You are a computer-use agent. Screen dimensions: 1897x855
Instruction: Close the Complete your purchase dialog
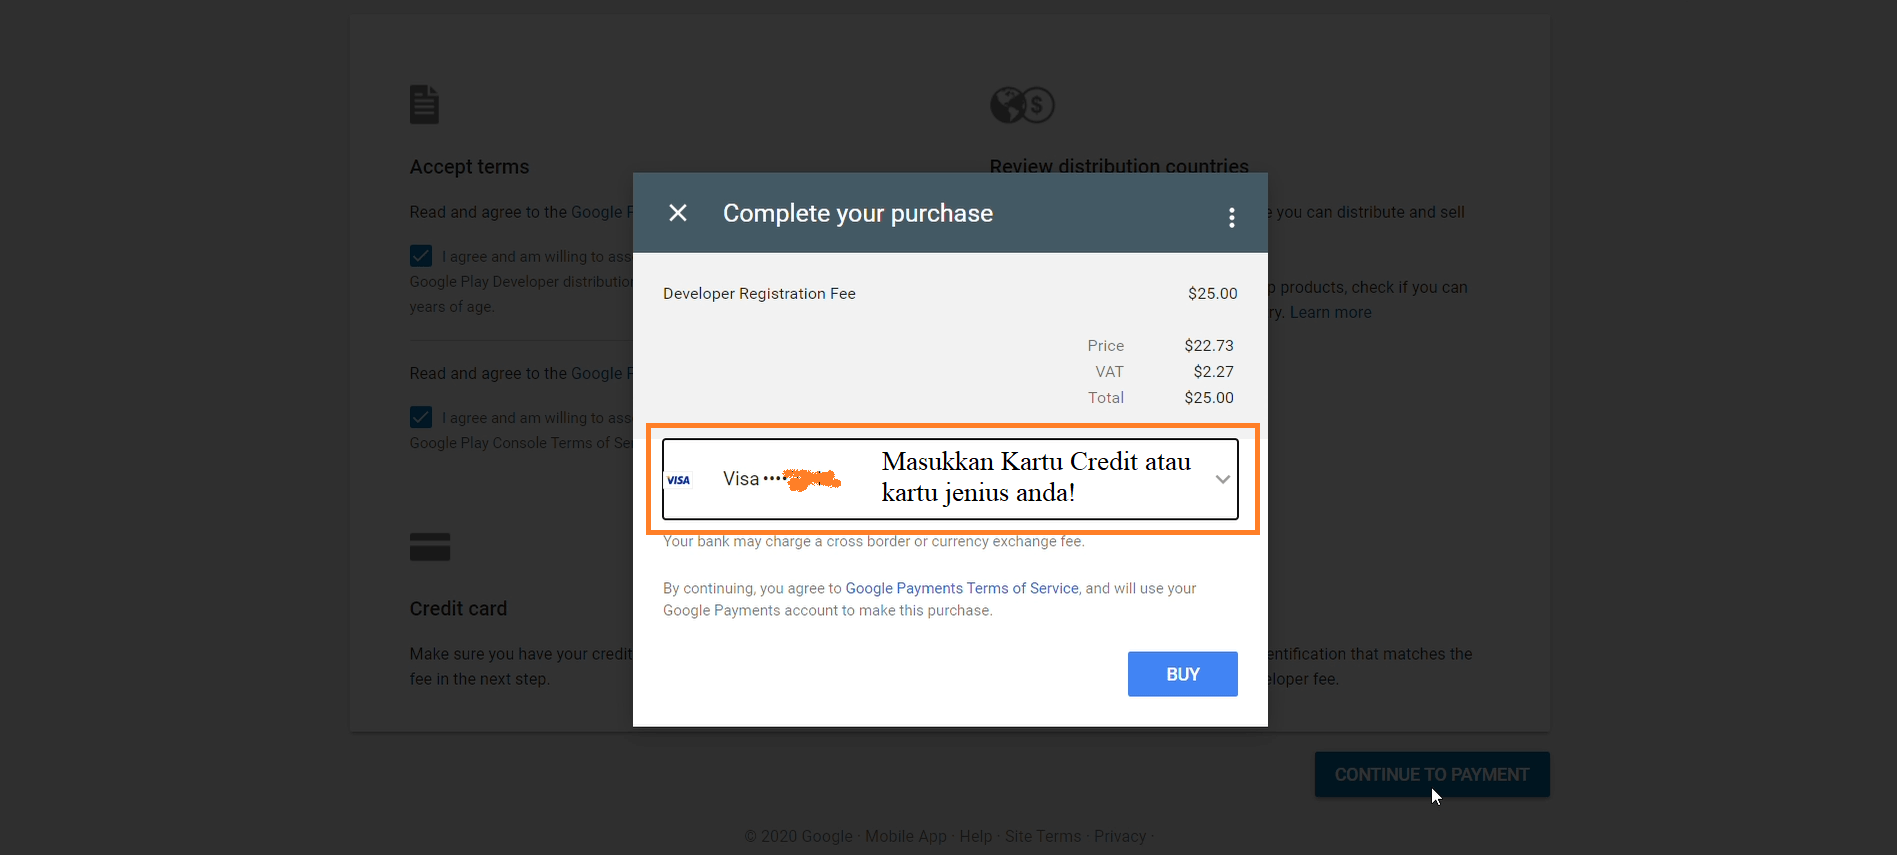click(x=678, y=213)
